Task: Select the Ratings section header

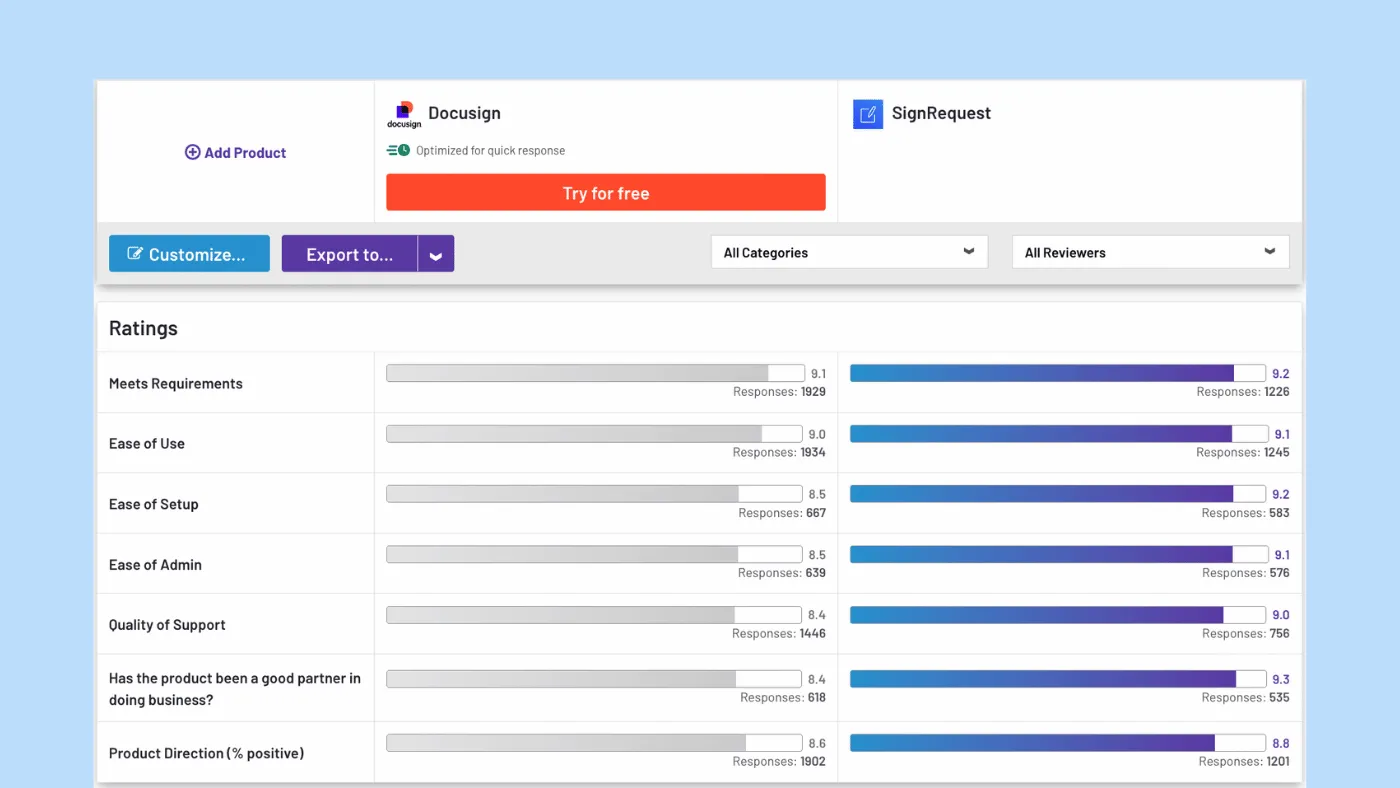Action: tap(143, 327)
